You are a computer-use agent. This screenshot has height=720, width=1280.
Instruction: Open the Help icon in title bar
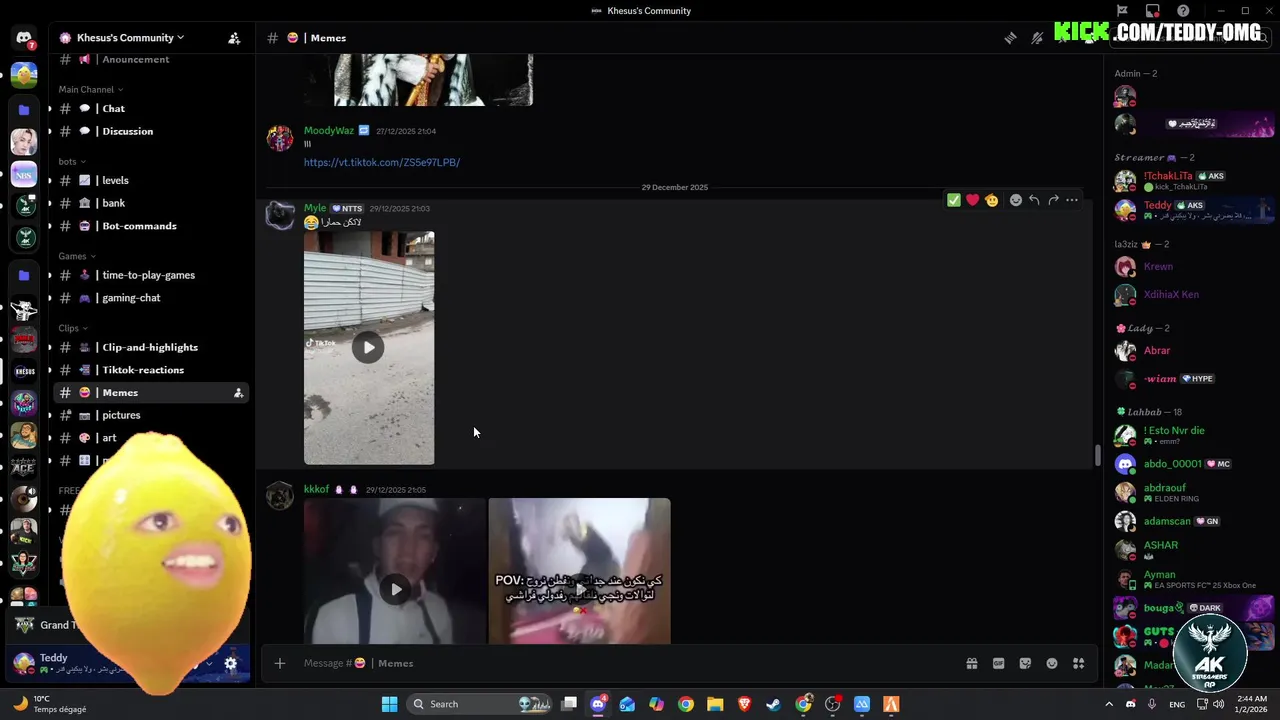coord(1183,11)
